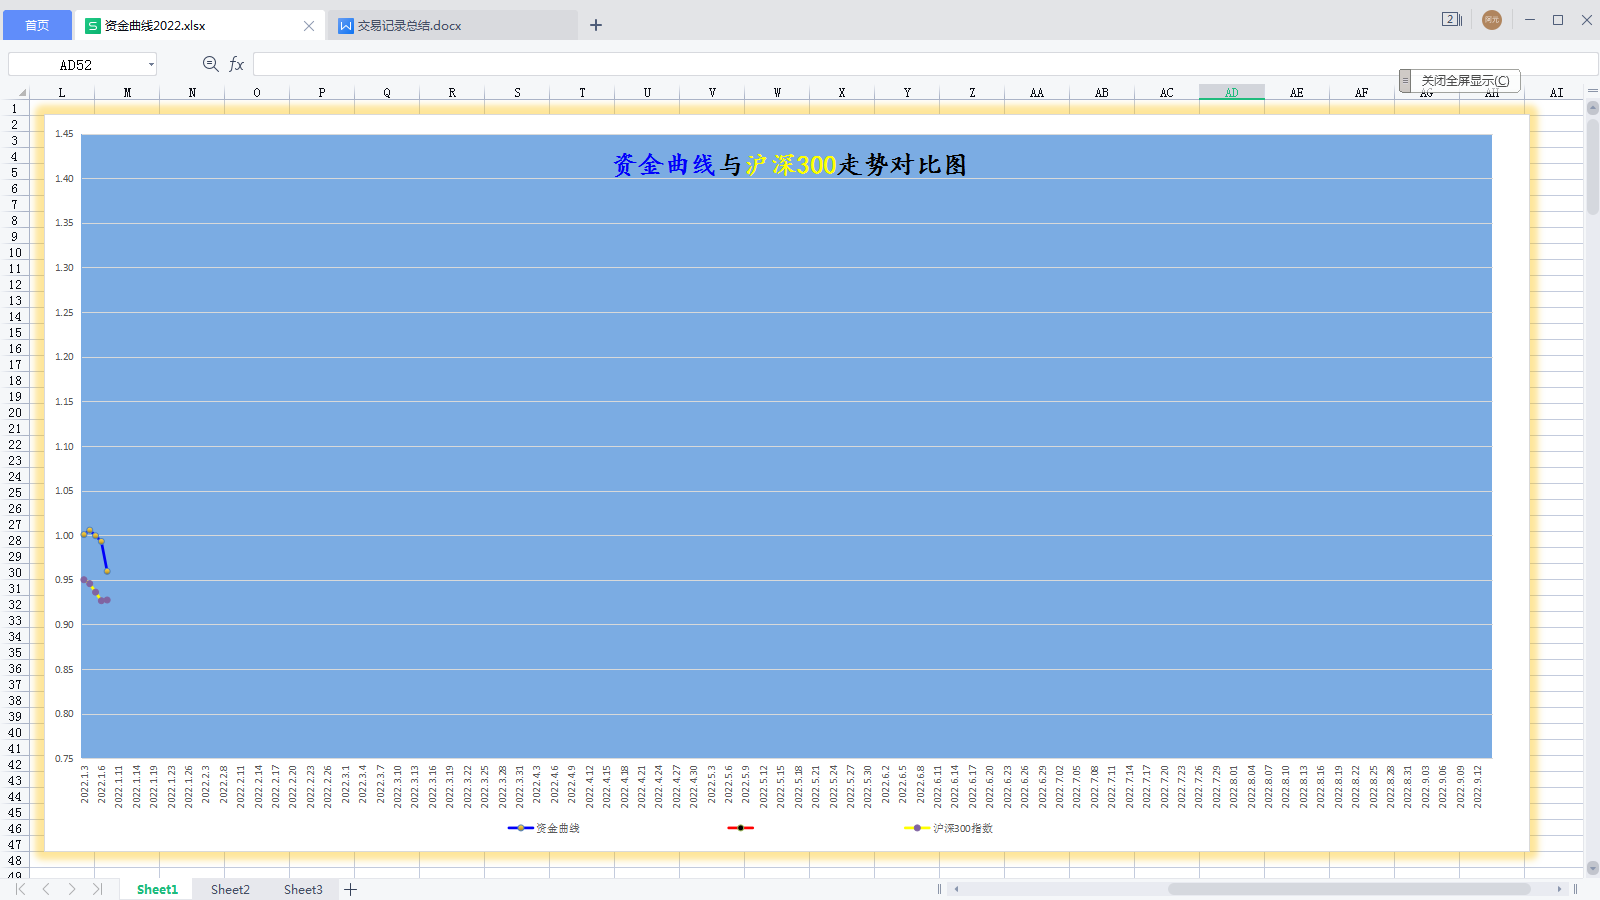Jump to first sheet with navigation icon

[18, 888]
